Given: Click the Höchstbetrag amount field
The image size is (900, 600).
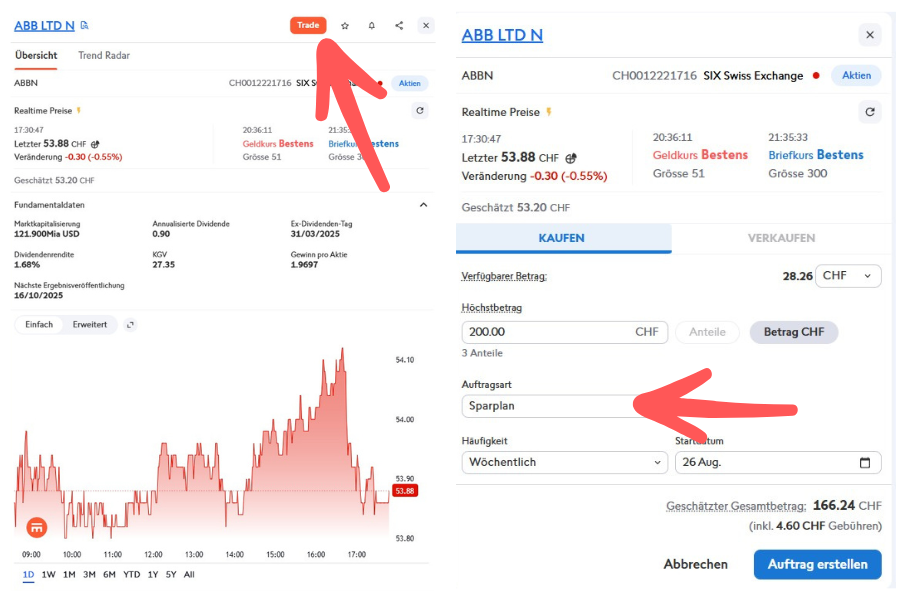Looking at the screenshot, I should coord(565,332).
